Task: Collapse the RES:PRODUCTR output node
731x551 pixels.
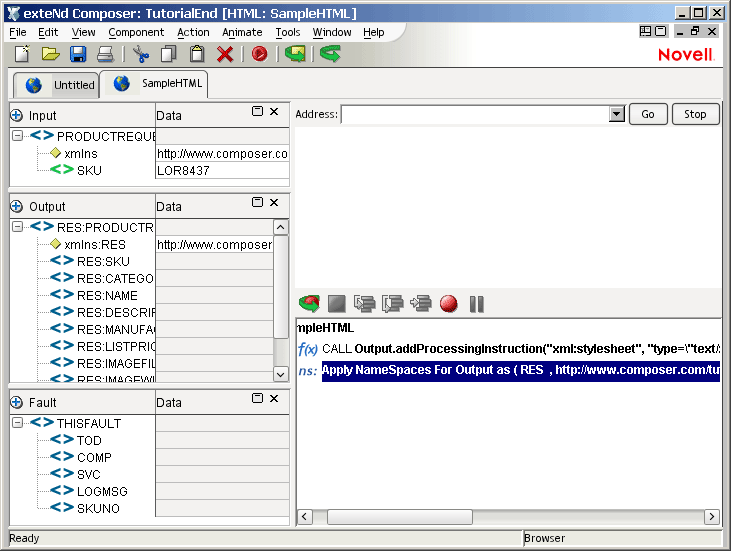Action: [x=17, y=227]
